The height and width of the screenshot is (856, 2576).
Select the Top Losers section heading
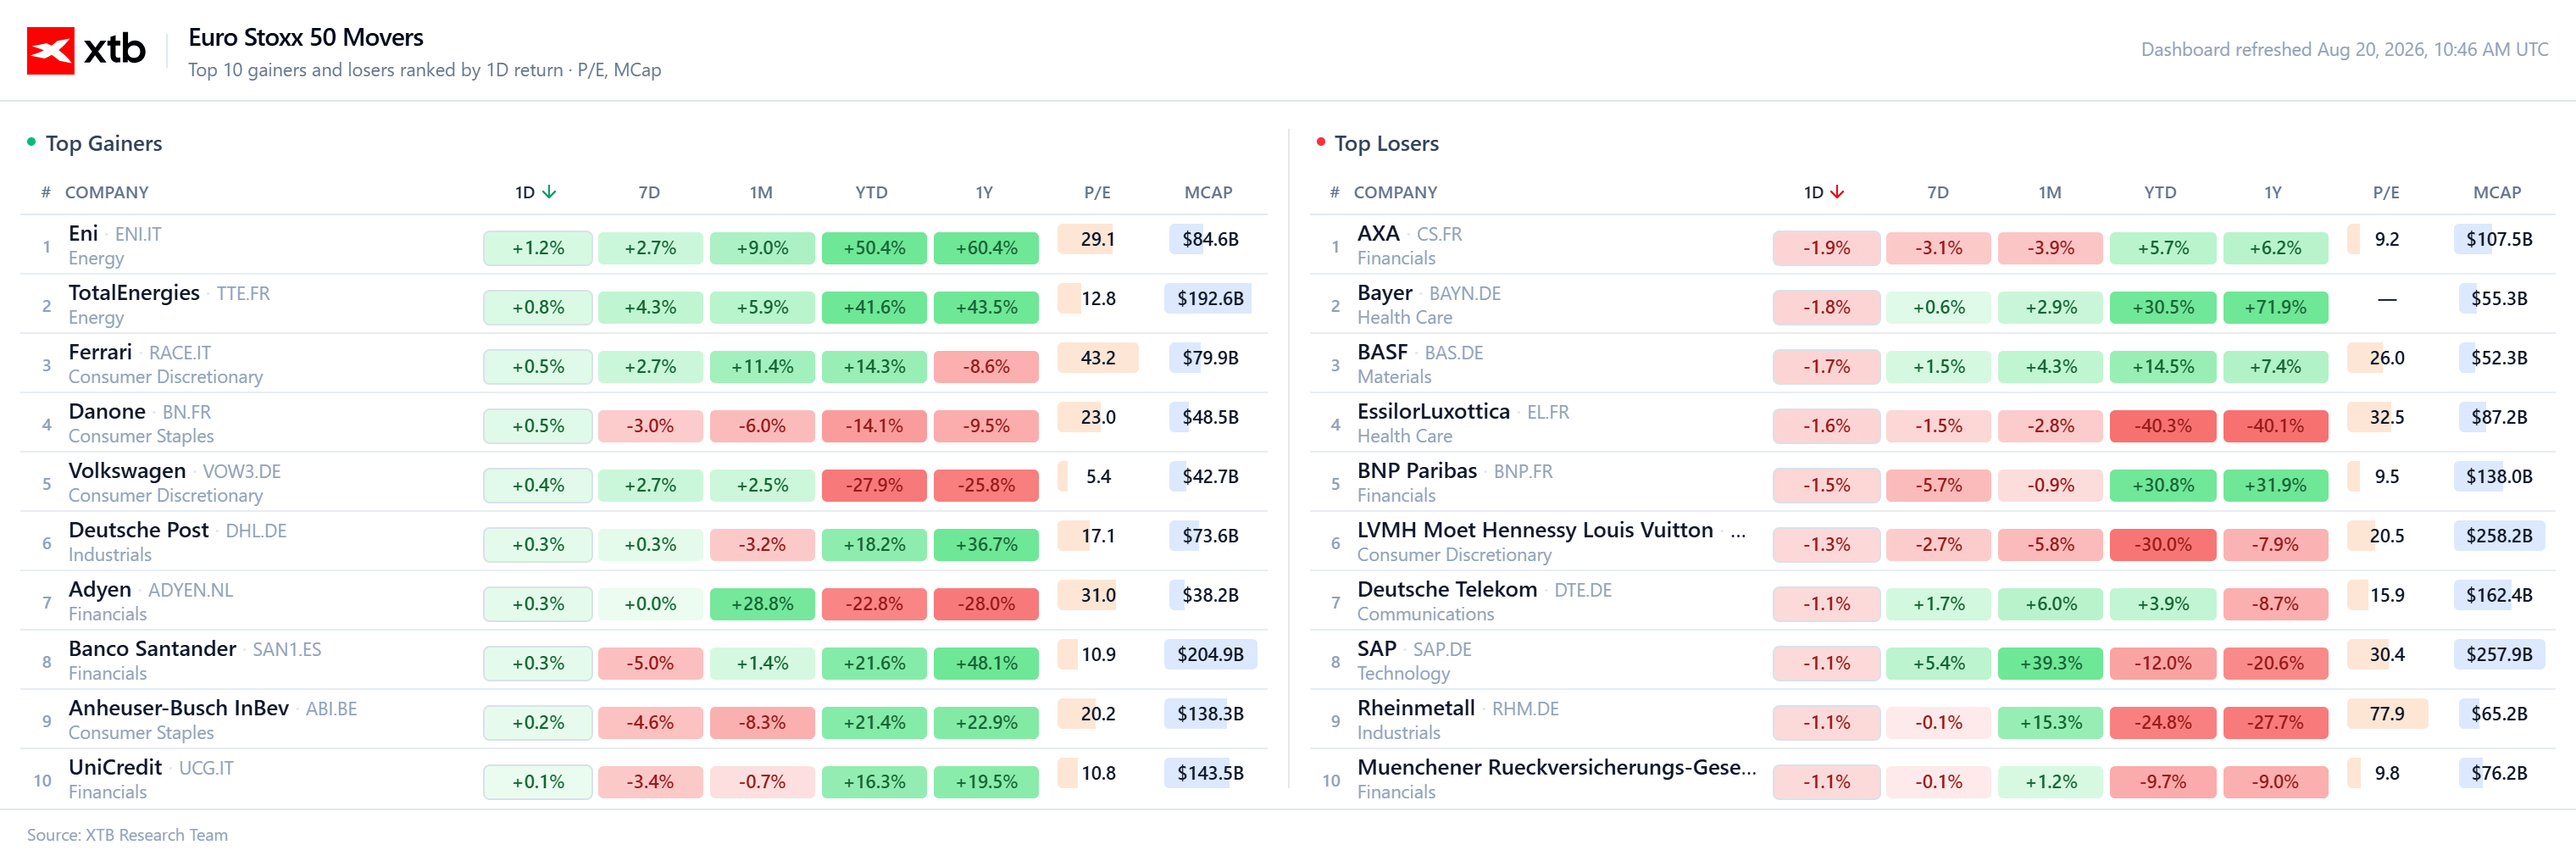pos(1386,143)
